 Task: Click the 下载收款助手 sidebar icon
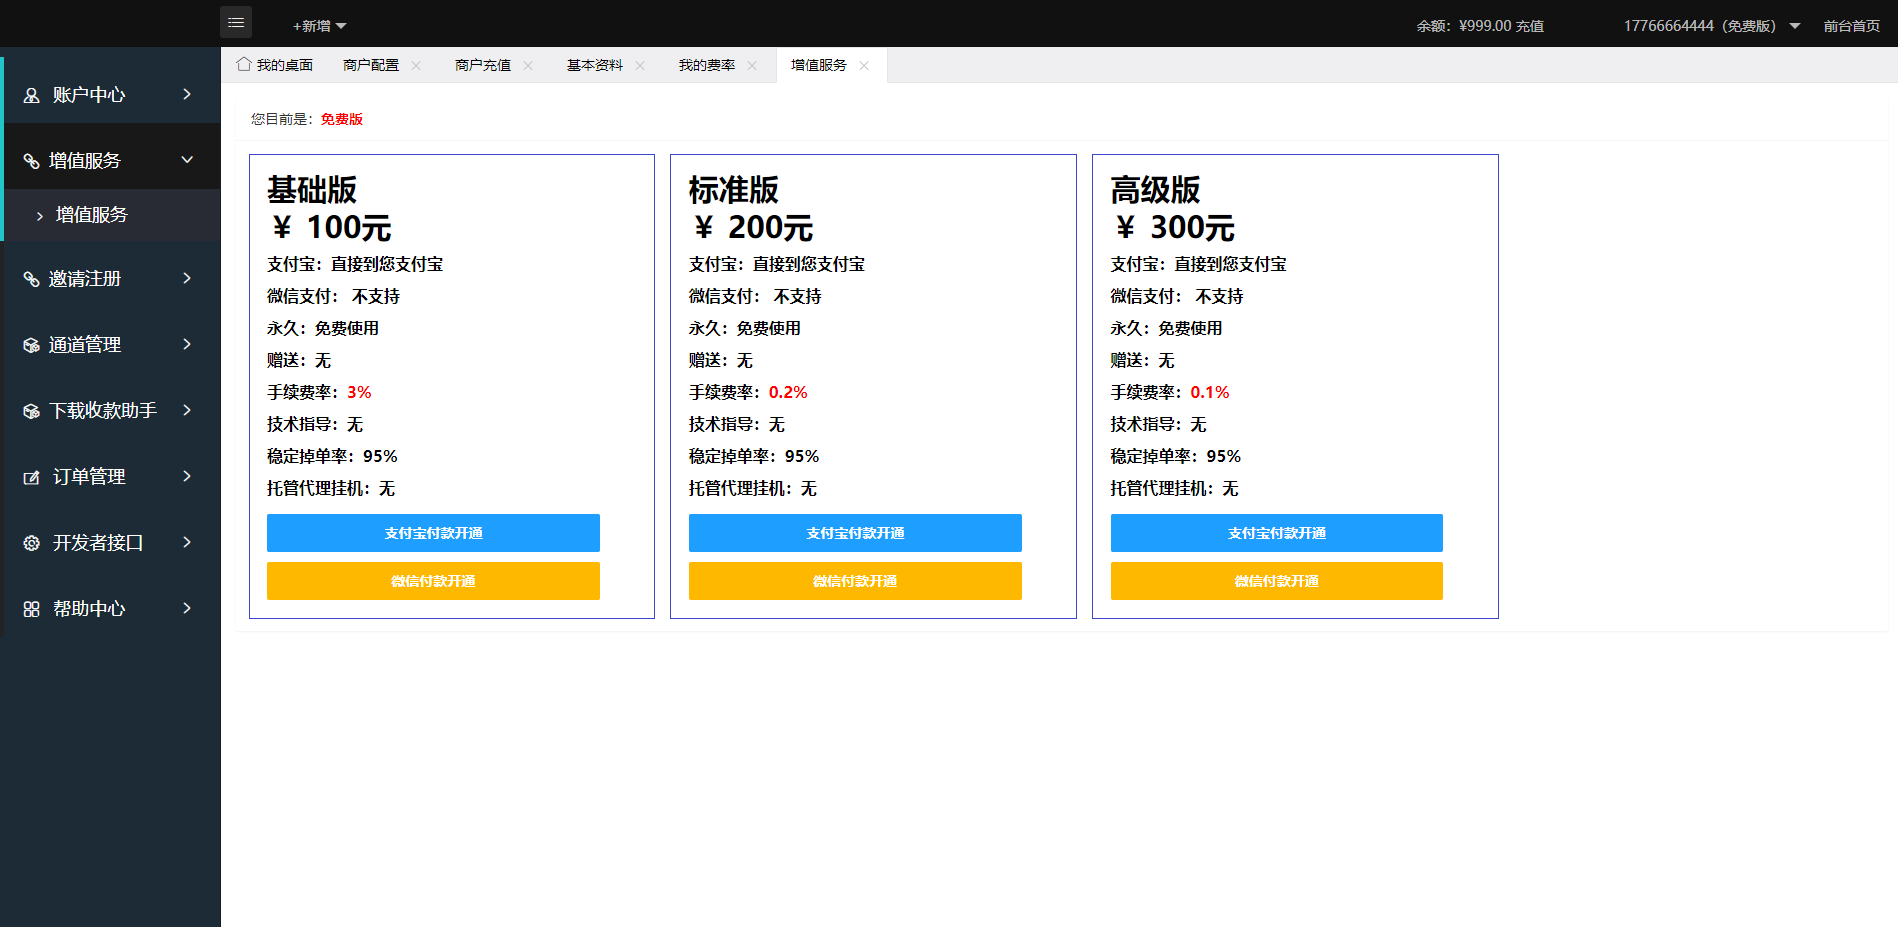tap(32, 411)
